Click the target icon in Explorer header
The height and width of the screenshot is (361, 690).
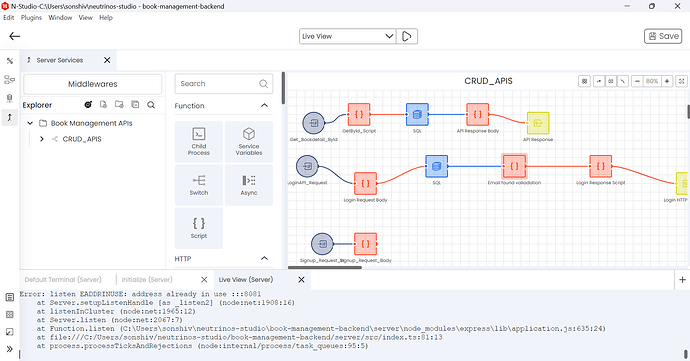[88, 105]
